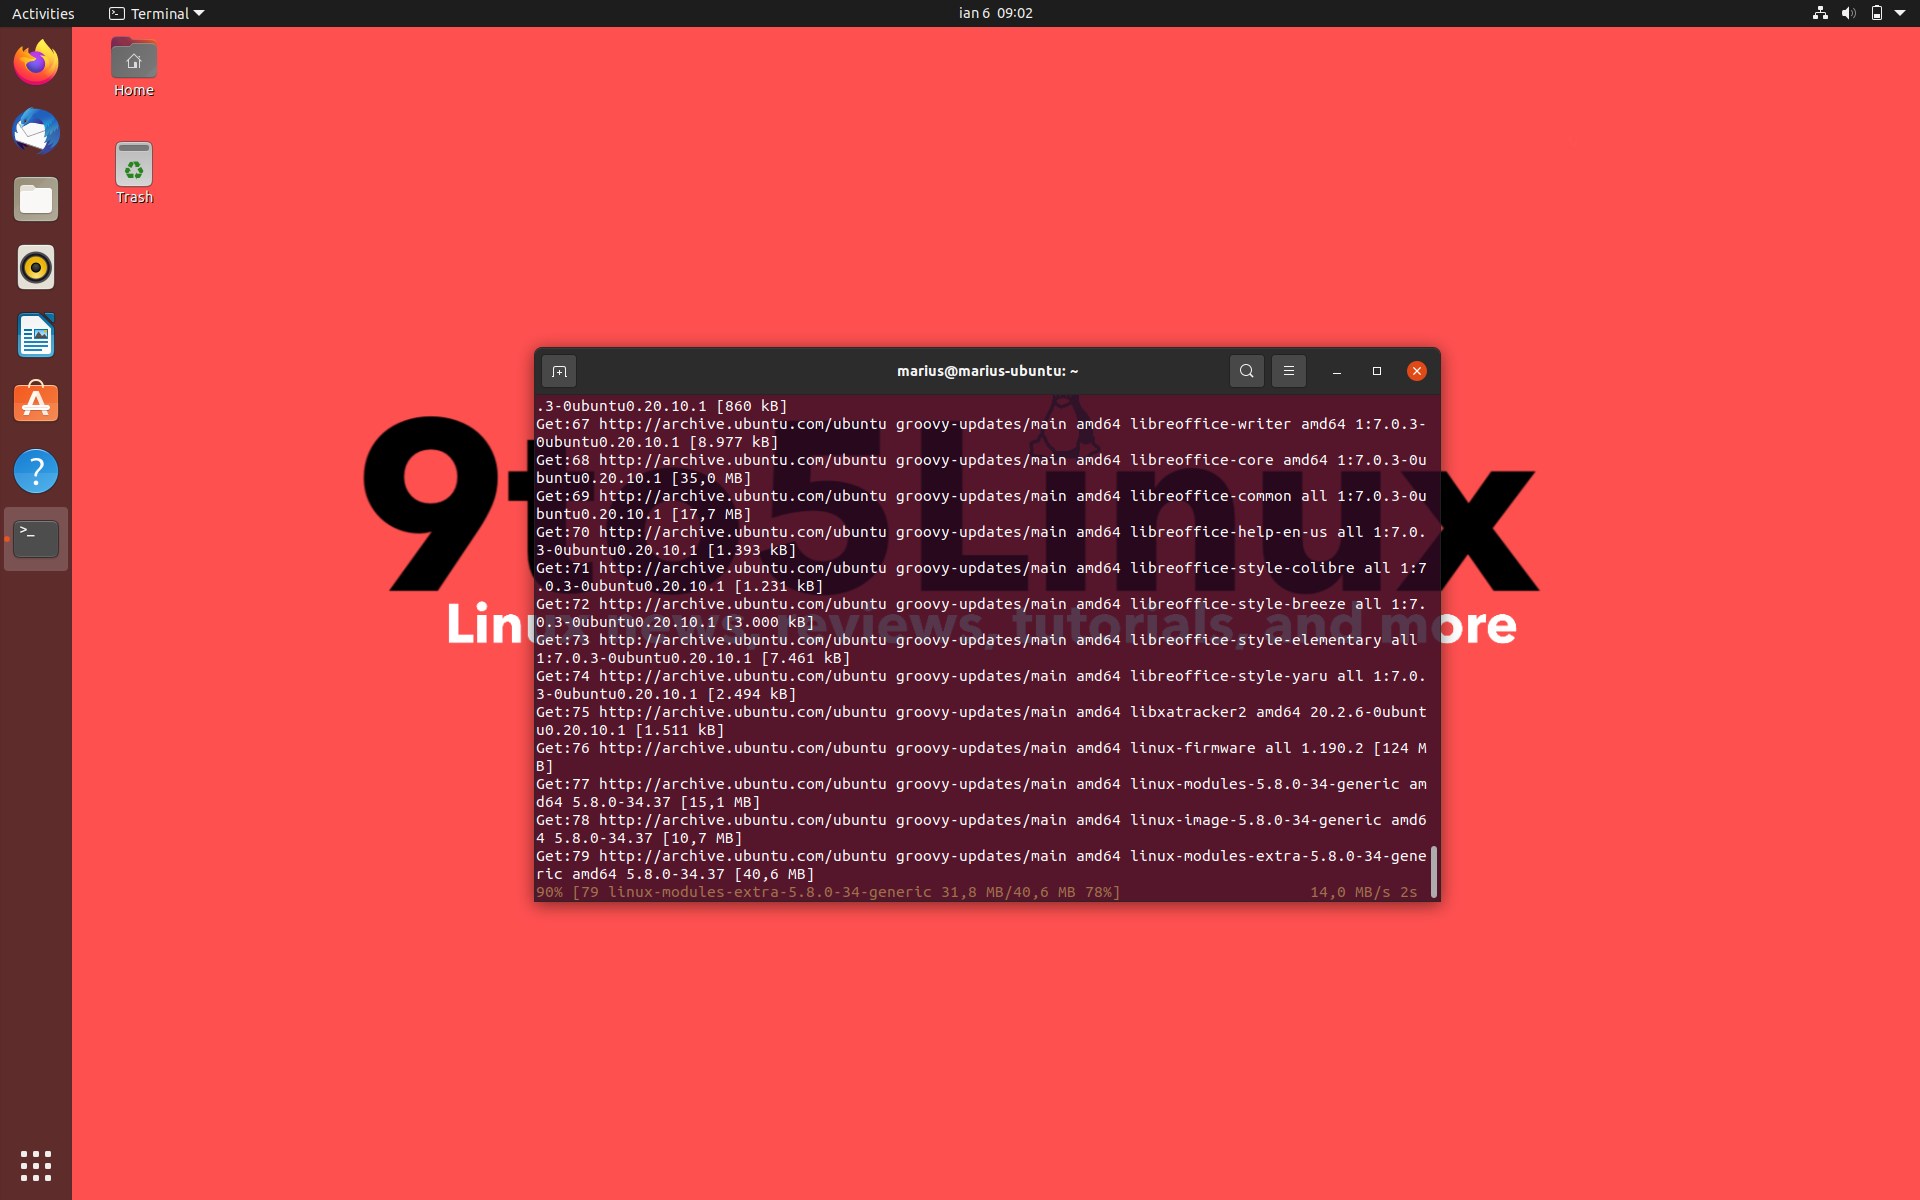Click the volume indicator

point(1848,13)
